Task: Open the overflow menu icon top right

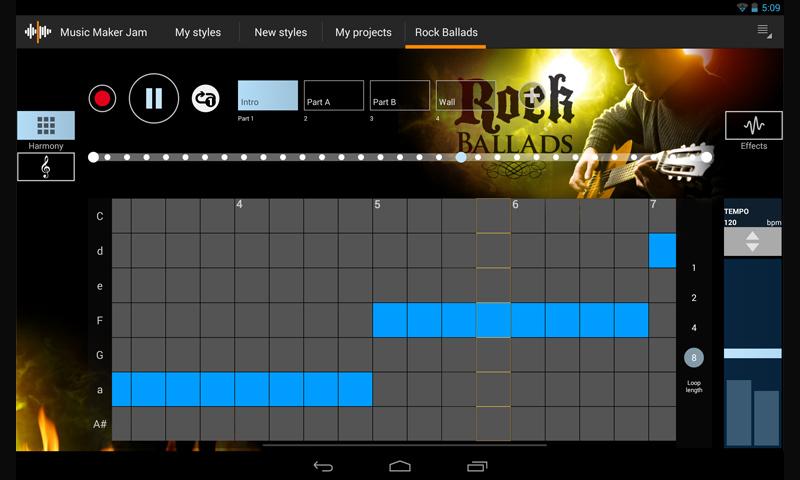Action: click(764, 31)
